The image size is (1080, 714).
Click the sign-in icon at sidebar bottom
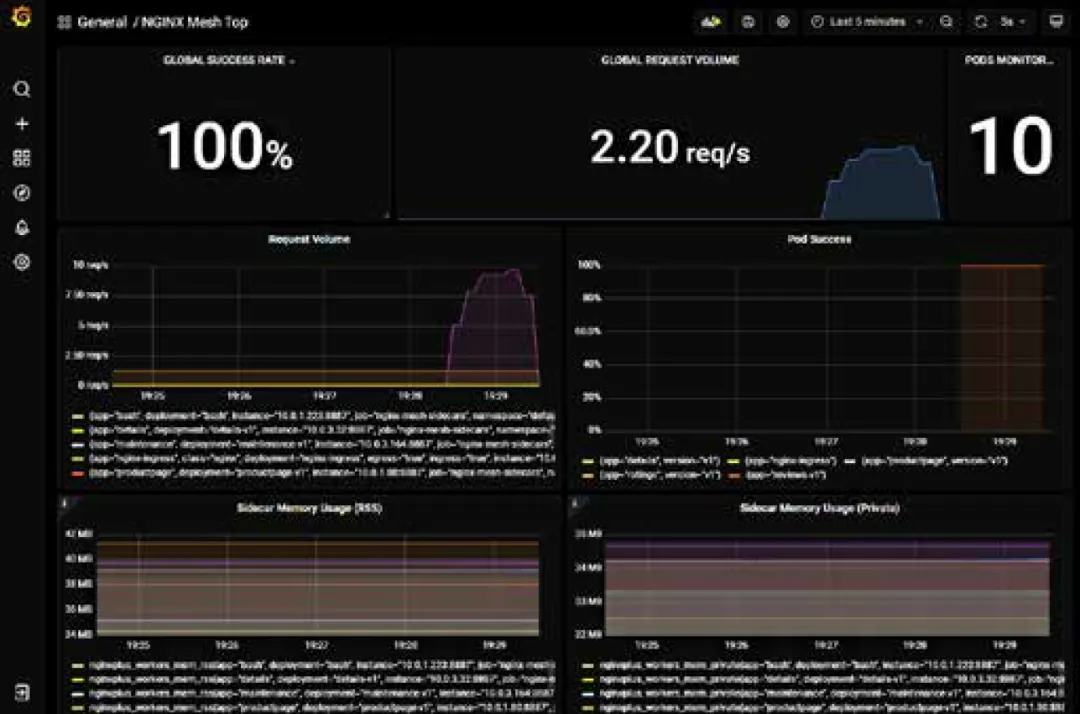click(22, 692)
